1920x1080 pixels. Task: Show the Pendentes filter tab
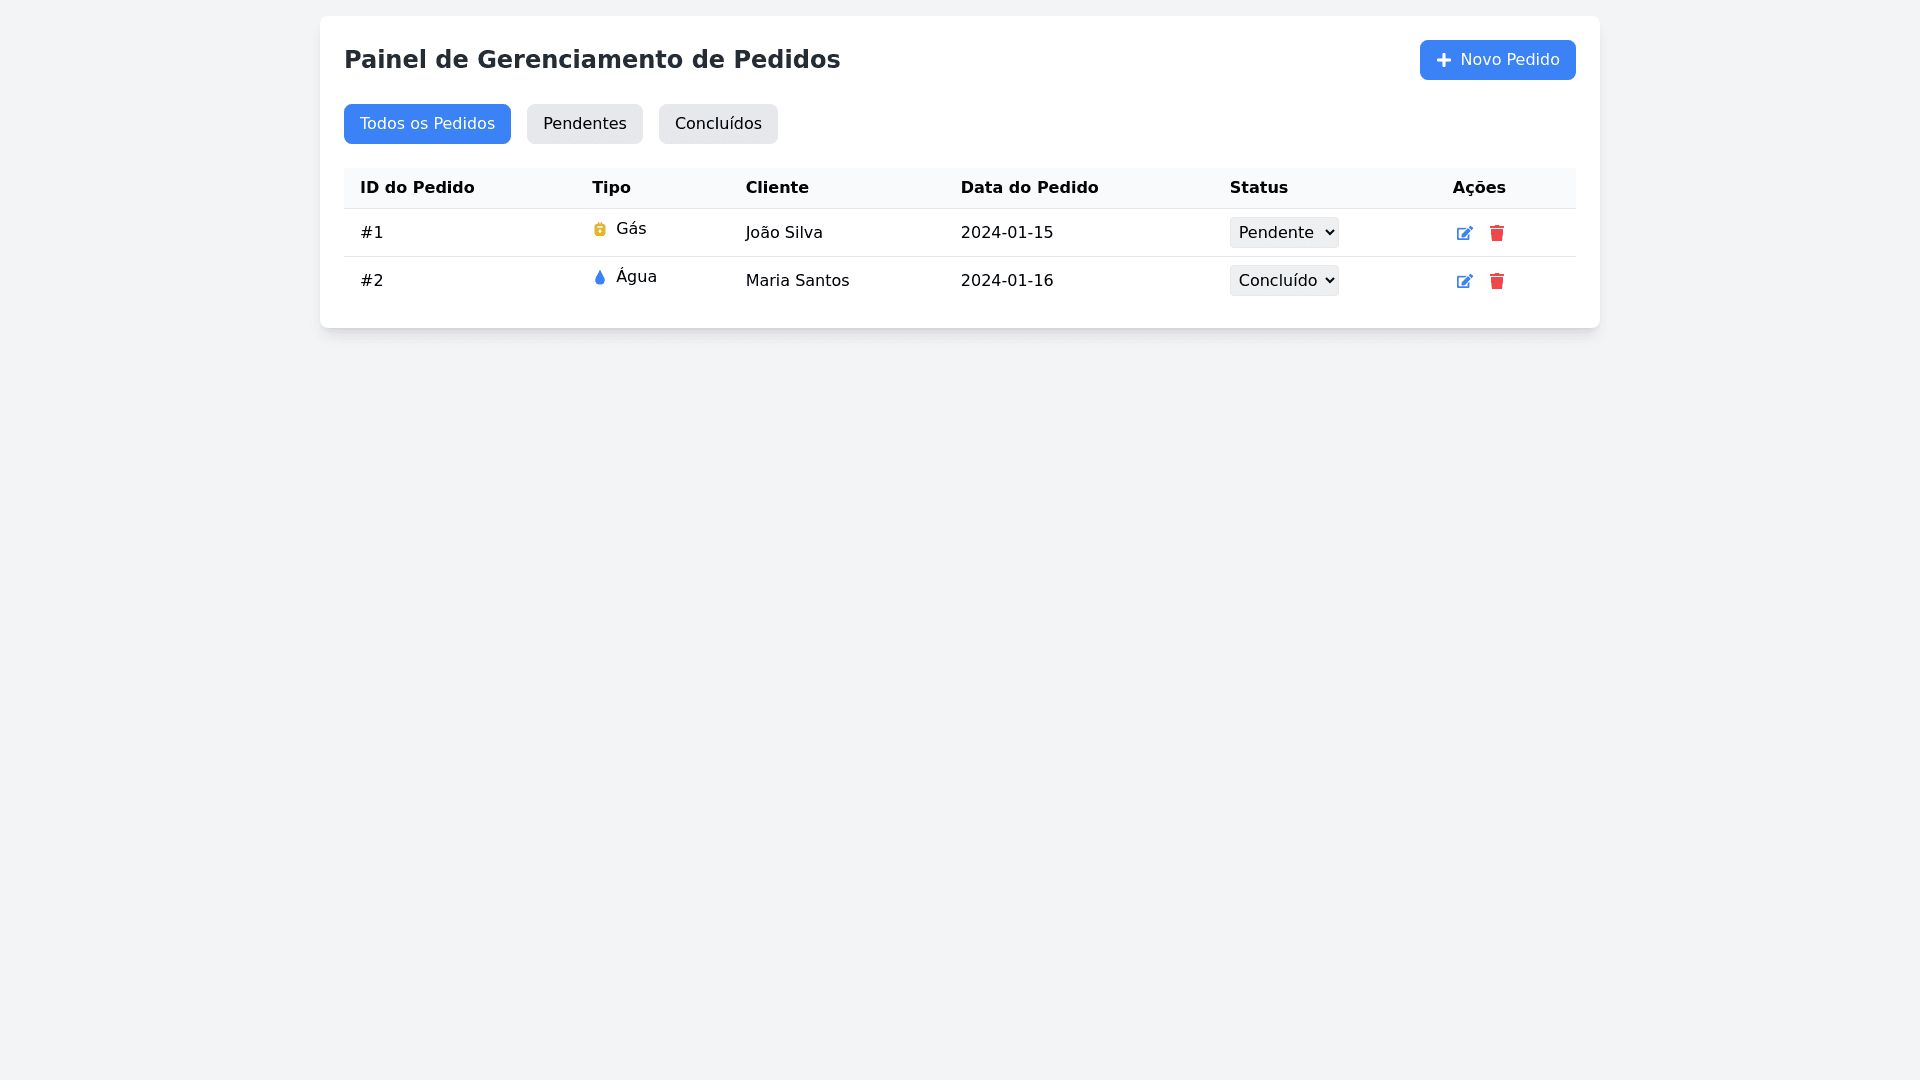(x=584, y=124)
